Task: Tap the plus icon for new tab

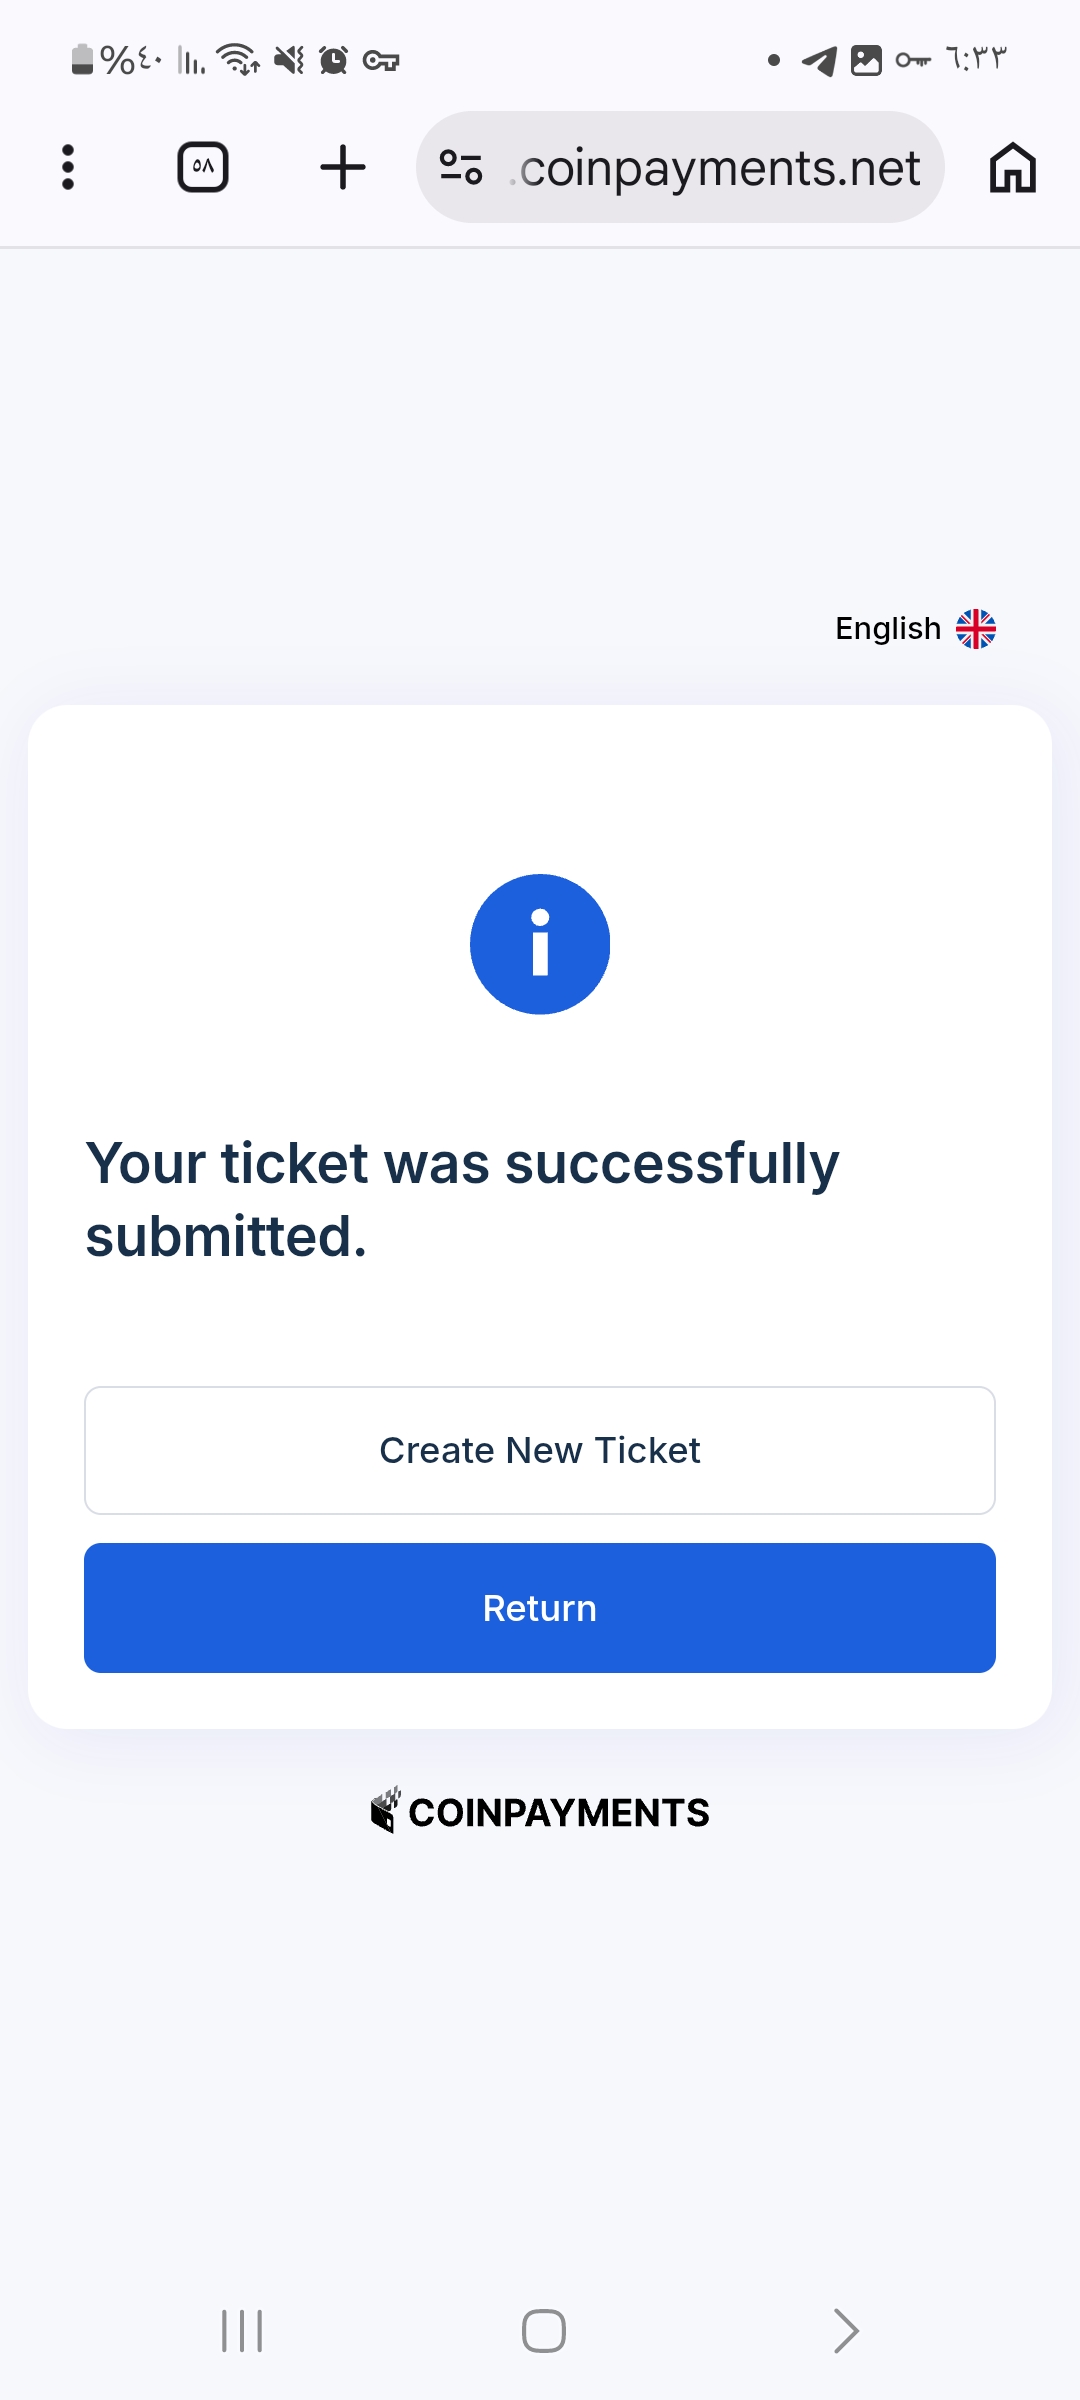Action: tap(342, 167)
